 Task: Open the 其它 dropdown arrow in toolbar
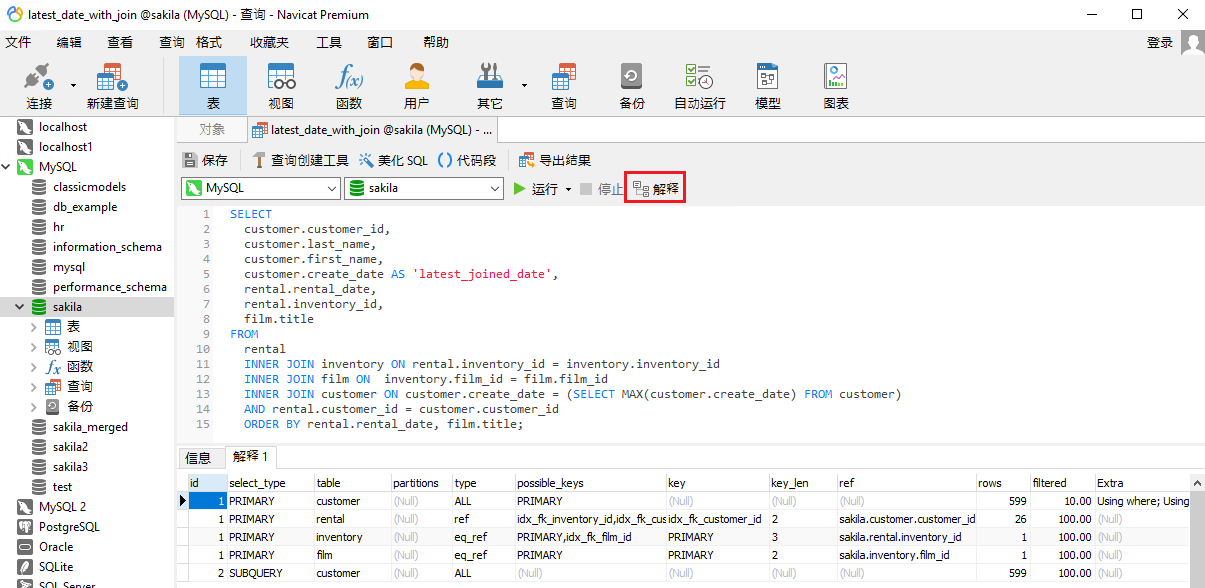pos(523,85)
